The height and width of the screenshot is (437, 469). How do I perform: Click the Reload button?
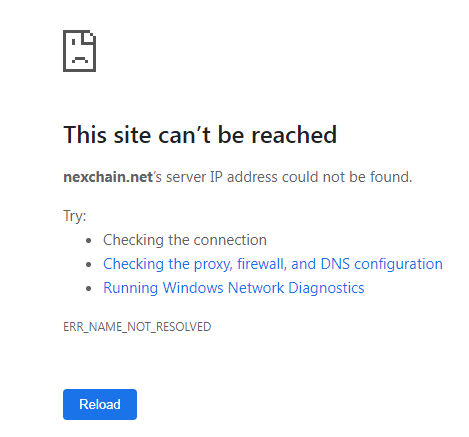[100, 404]
